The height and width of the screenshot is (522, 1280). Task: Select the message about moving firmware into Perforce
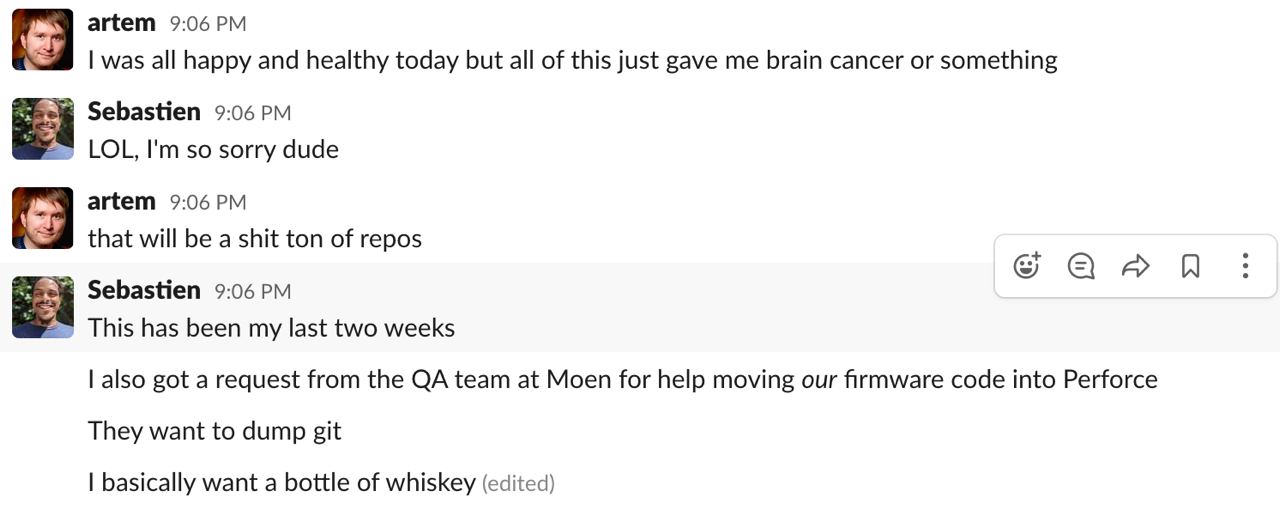point(622,380)
